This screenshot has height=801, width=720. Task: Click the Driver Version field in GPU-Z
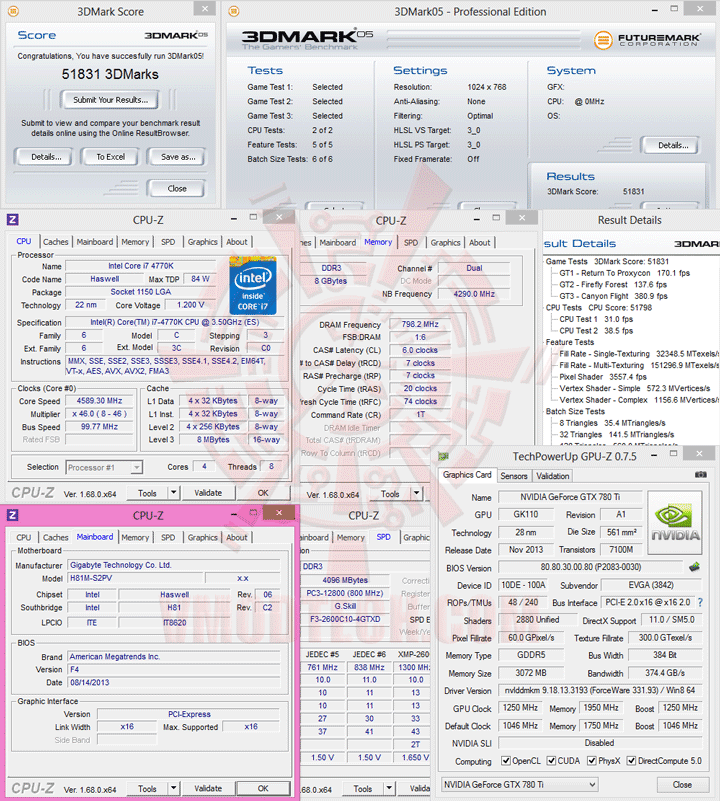[x=600, y=690]
